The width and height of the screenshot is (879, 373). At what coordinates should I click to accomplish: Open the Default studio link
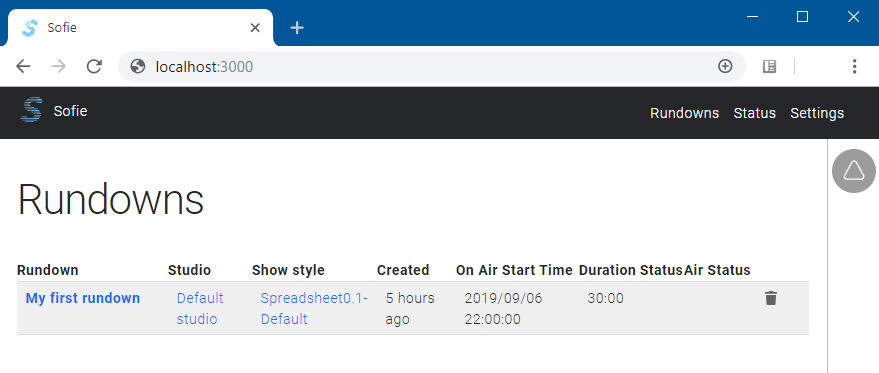[x=200, y=308]
